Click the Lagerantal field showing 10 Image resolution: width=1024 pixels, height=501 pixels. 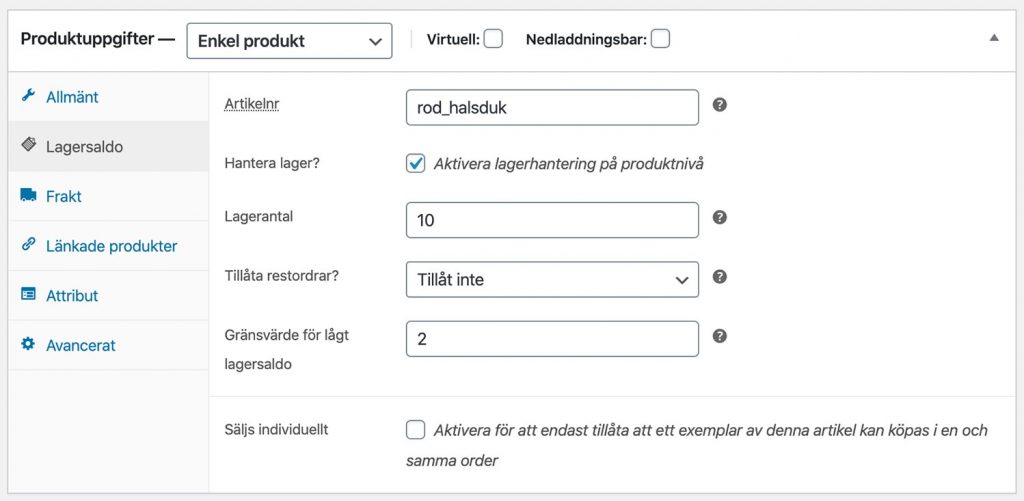click(x=552, y=220)
